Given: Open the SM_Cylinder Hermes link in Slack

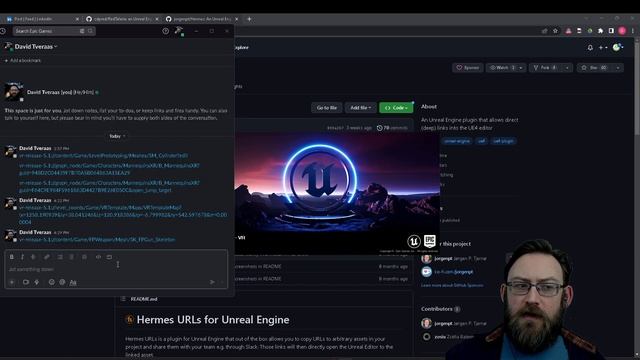Looking at the screenshot, I should pos(104,156).
